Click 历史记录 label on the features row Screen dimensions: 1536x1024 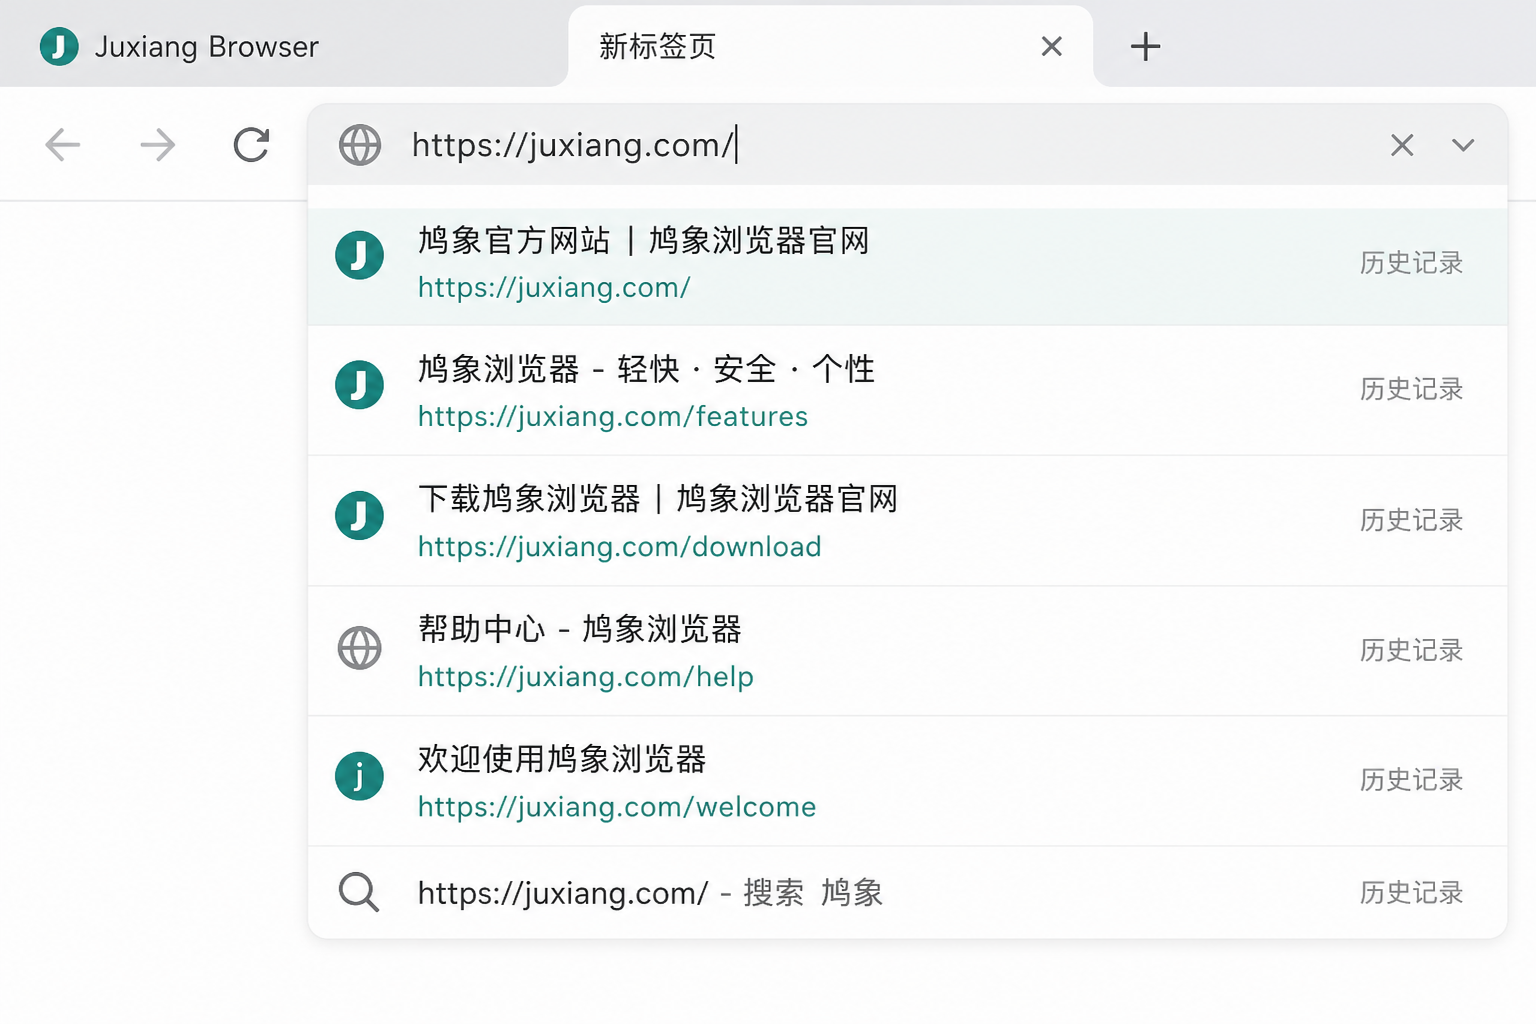(x=1411, y=389)
